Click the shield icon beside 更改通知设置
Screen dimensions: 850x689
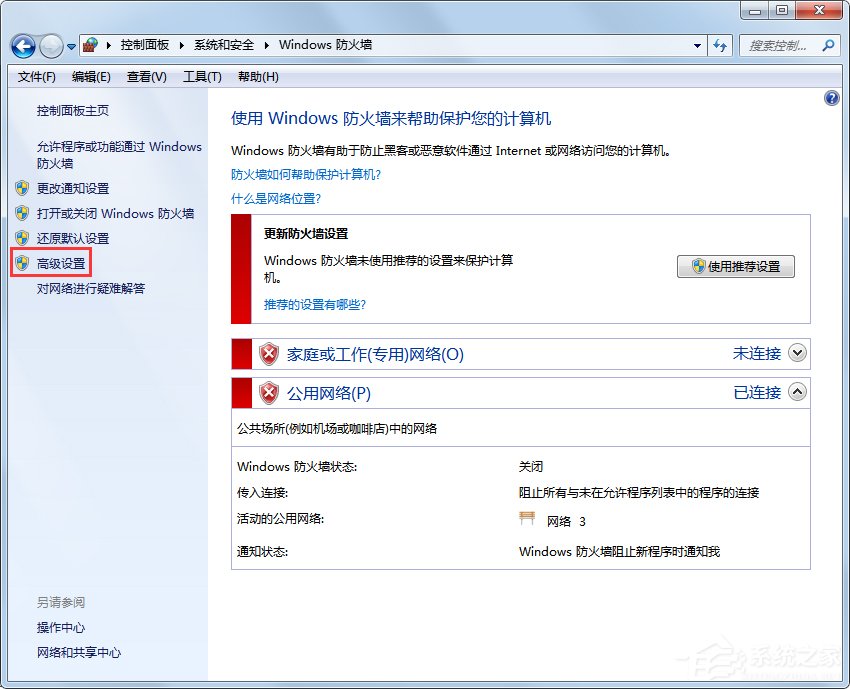[22, 188]
